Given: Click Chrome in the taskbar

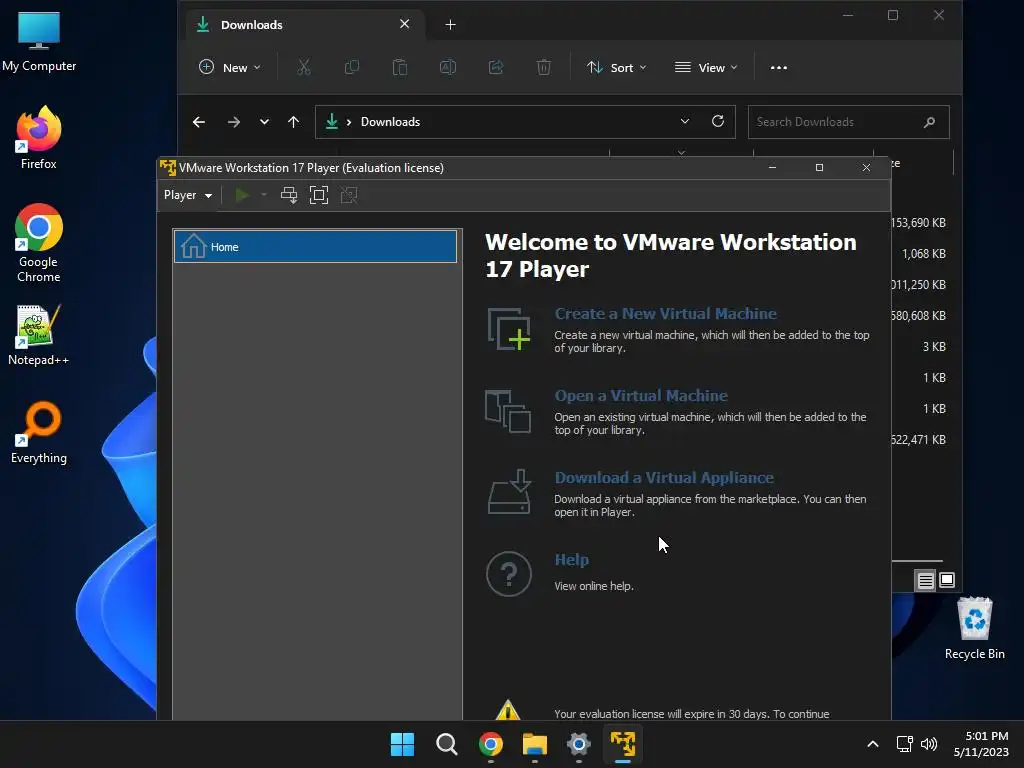Looking at the screenshot, I should [490, 744].
